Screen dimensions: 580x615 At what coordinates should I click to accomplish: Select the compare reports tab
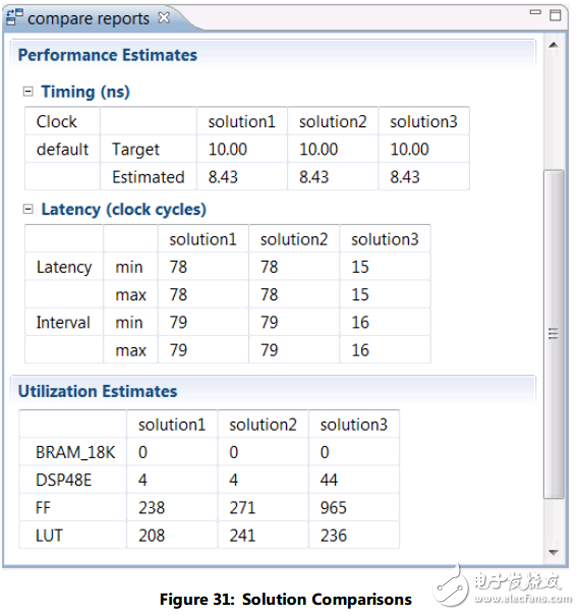[88, 18]
